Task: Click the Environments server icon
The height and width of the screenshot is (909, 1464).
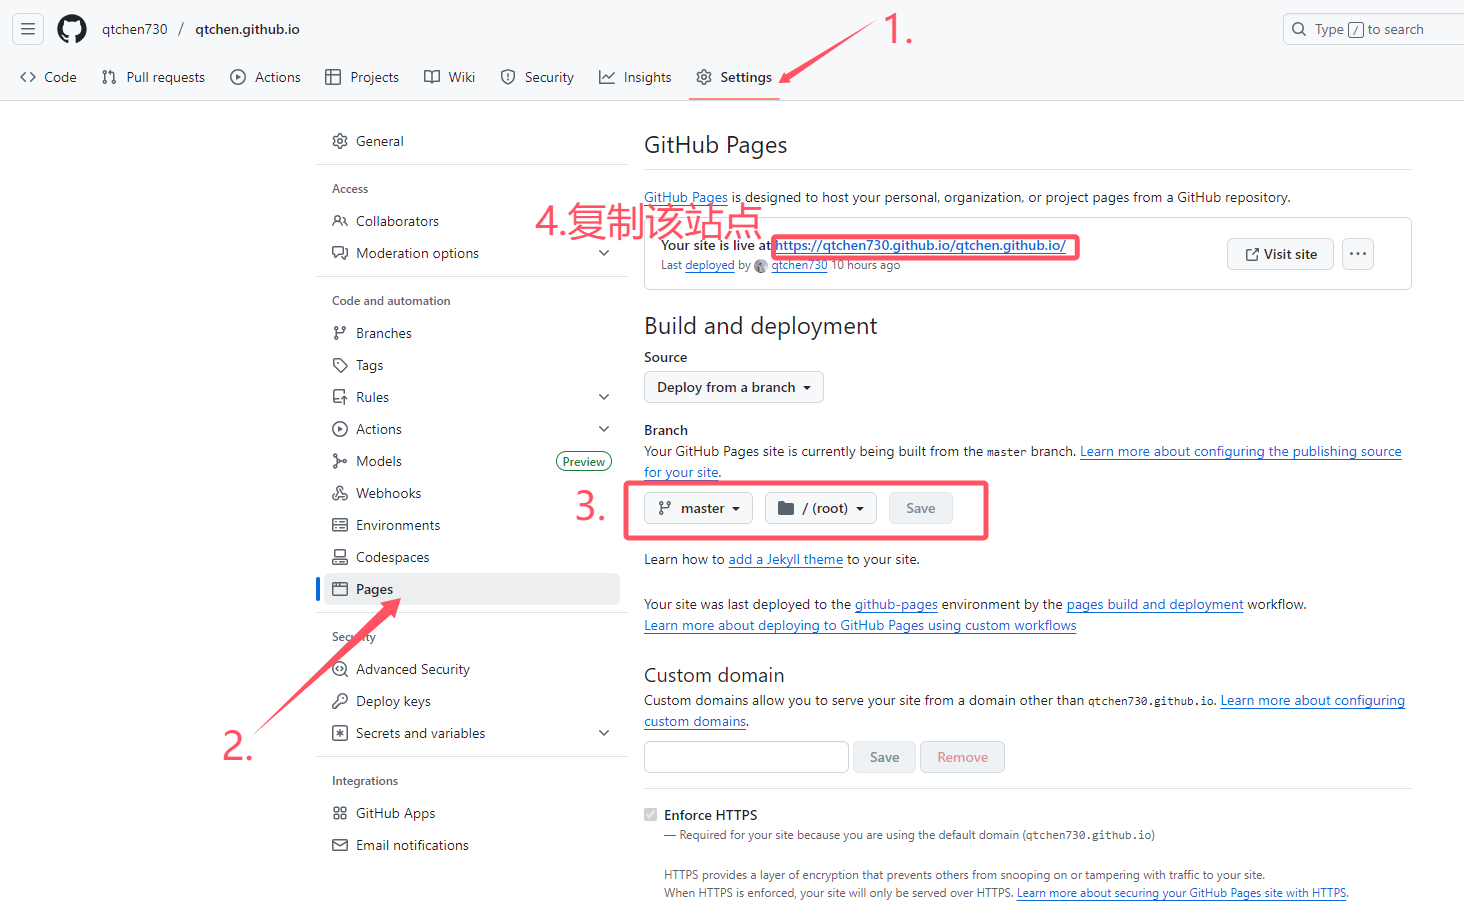Action: (x=340, y=525)
